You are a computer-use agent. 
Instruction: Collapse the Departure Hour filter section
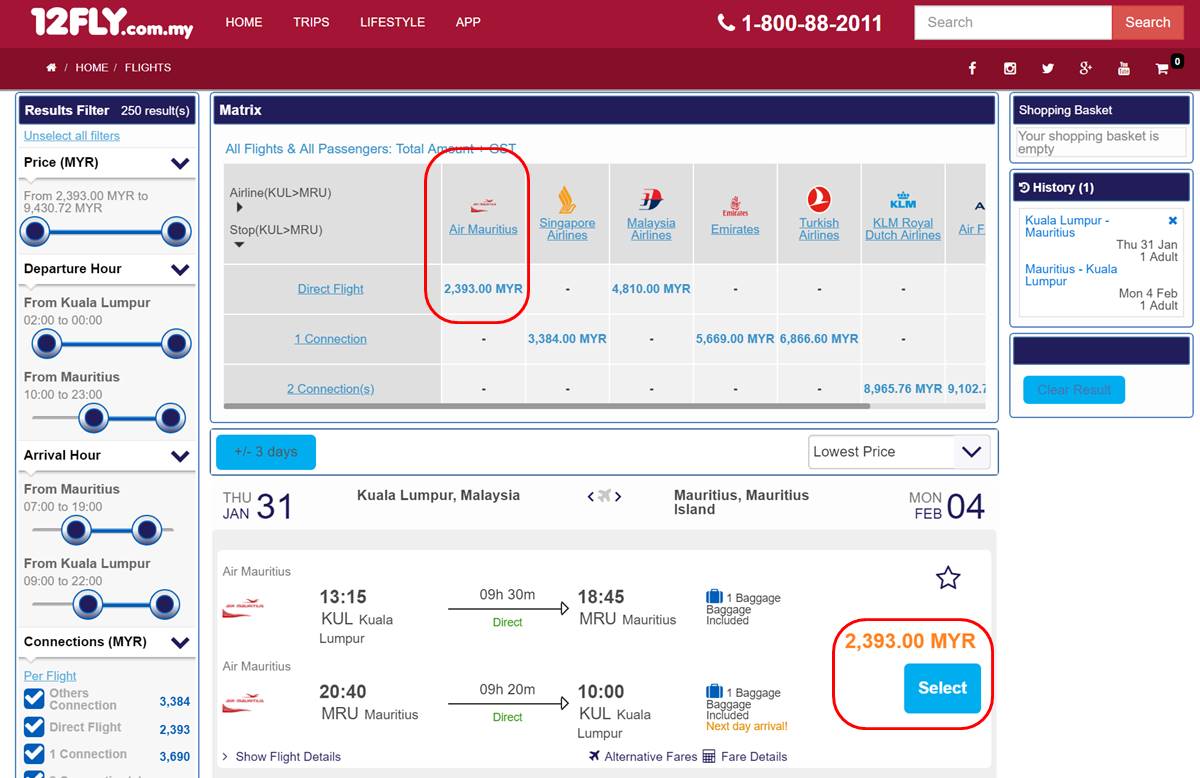pos(180,269)
